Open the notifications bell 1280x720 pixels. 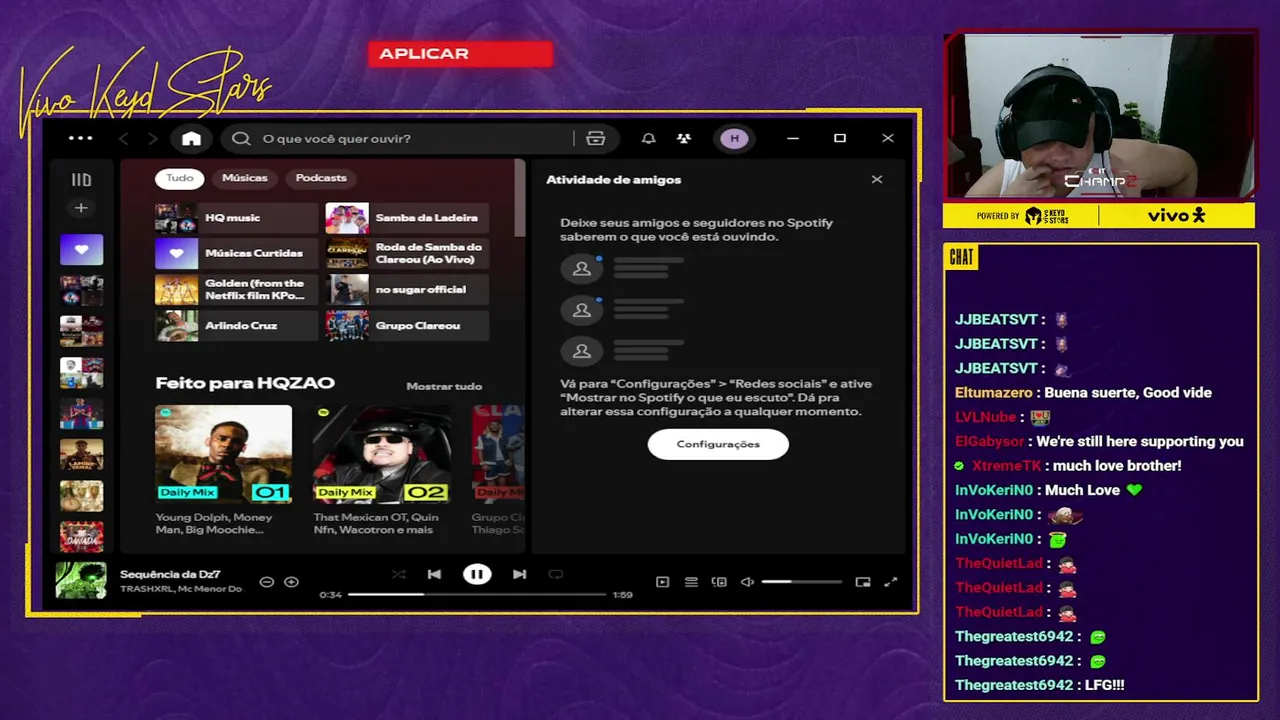click(648, 138)
